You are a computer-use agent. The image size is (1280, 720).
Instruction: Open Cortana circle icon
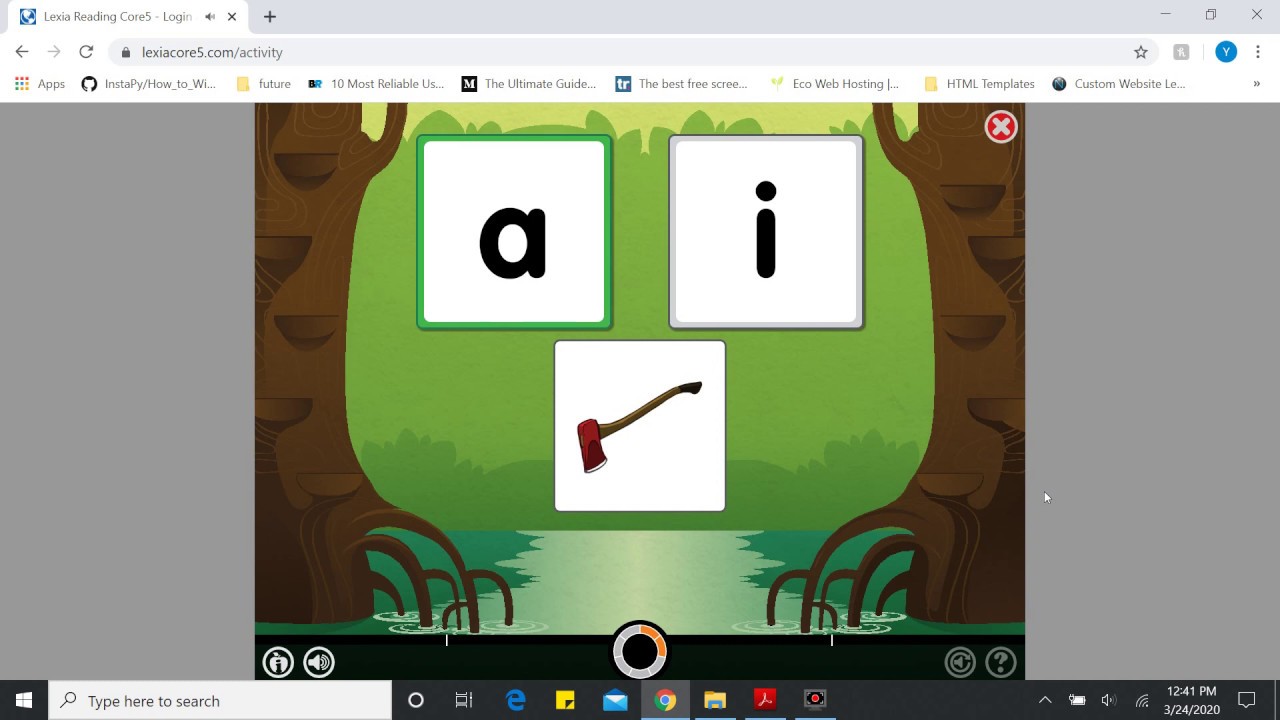coord(416,700)
